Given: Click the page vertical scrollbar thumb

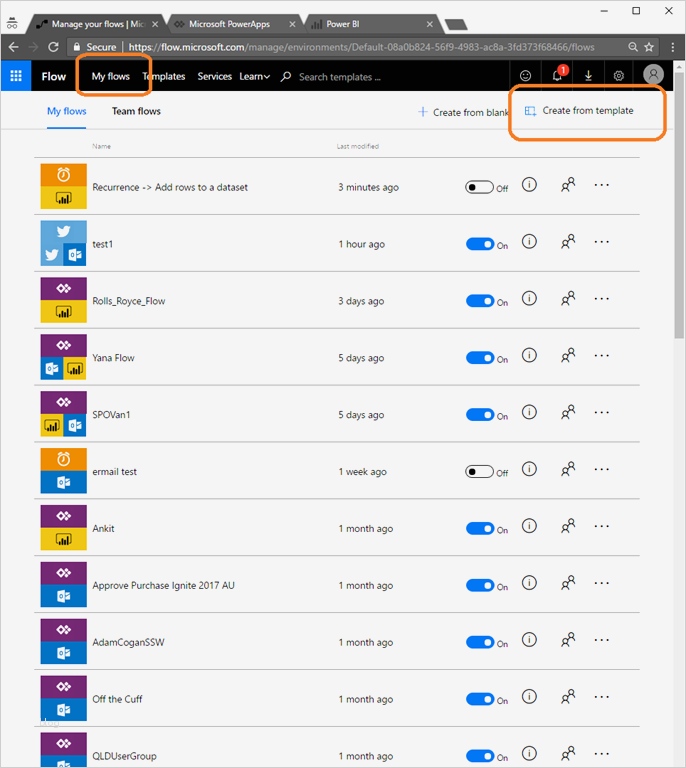Looking at the screenshot, I should click(679, 206).
